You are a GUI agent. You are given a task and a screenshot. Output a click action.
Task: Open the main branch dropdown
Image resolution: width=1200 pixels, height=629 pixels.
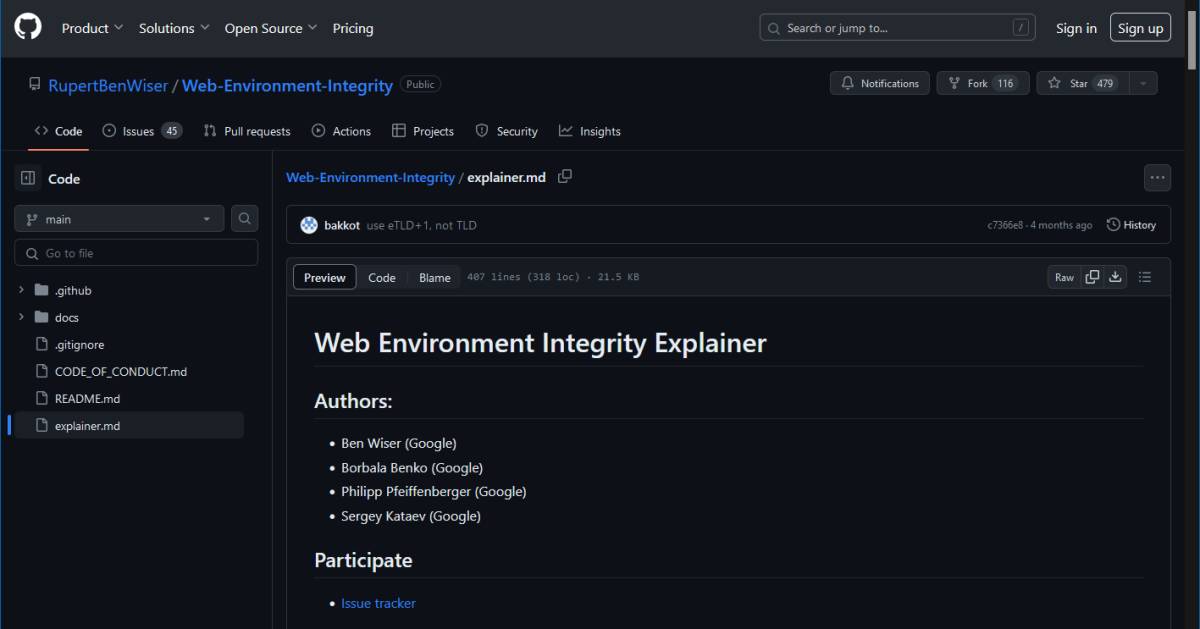[119, 219]
